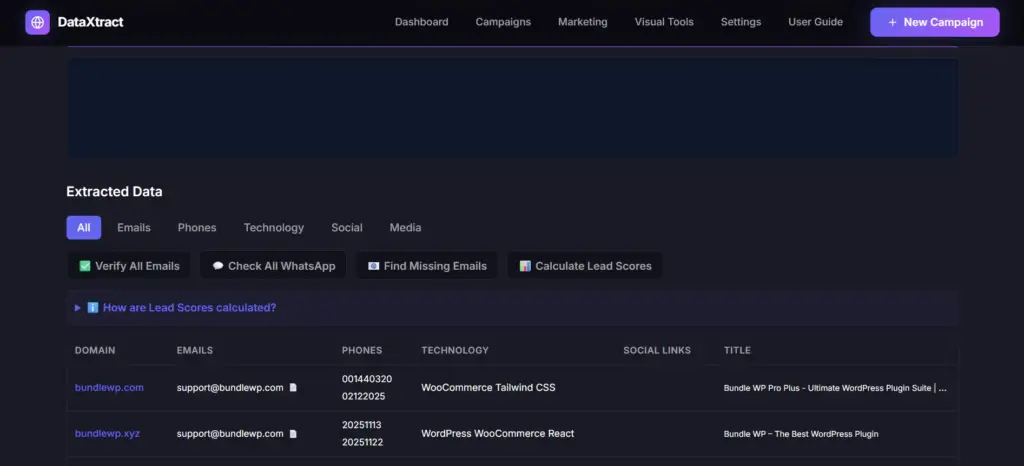
Task: Expand the How are Lead Scores calculated section
Action: pyautogui.click(x=512, y=307)
